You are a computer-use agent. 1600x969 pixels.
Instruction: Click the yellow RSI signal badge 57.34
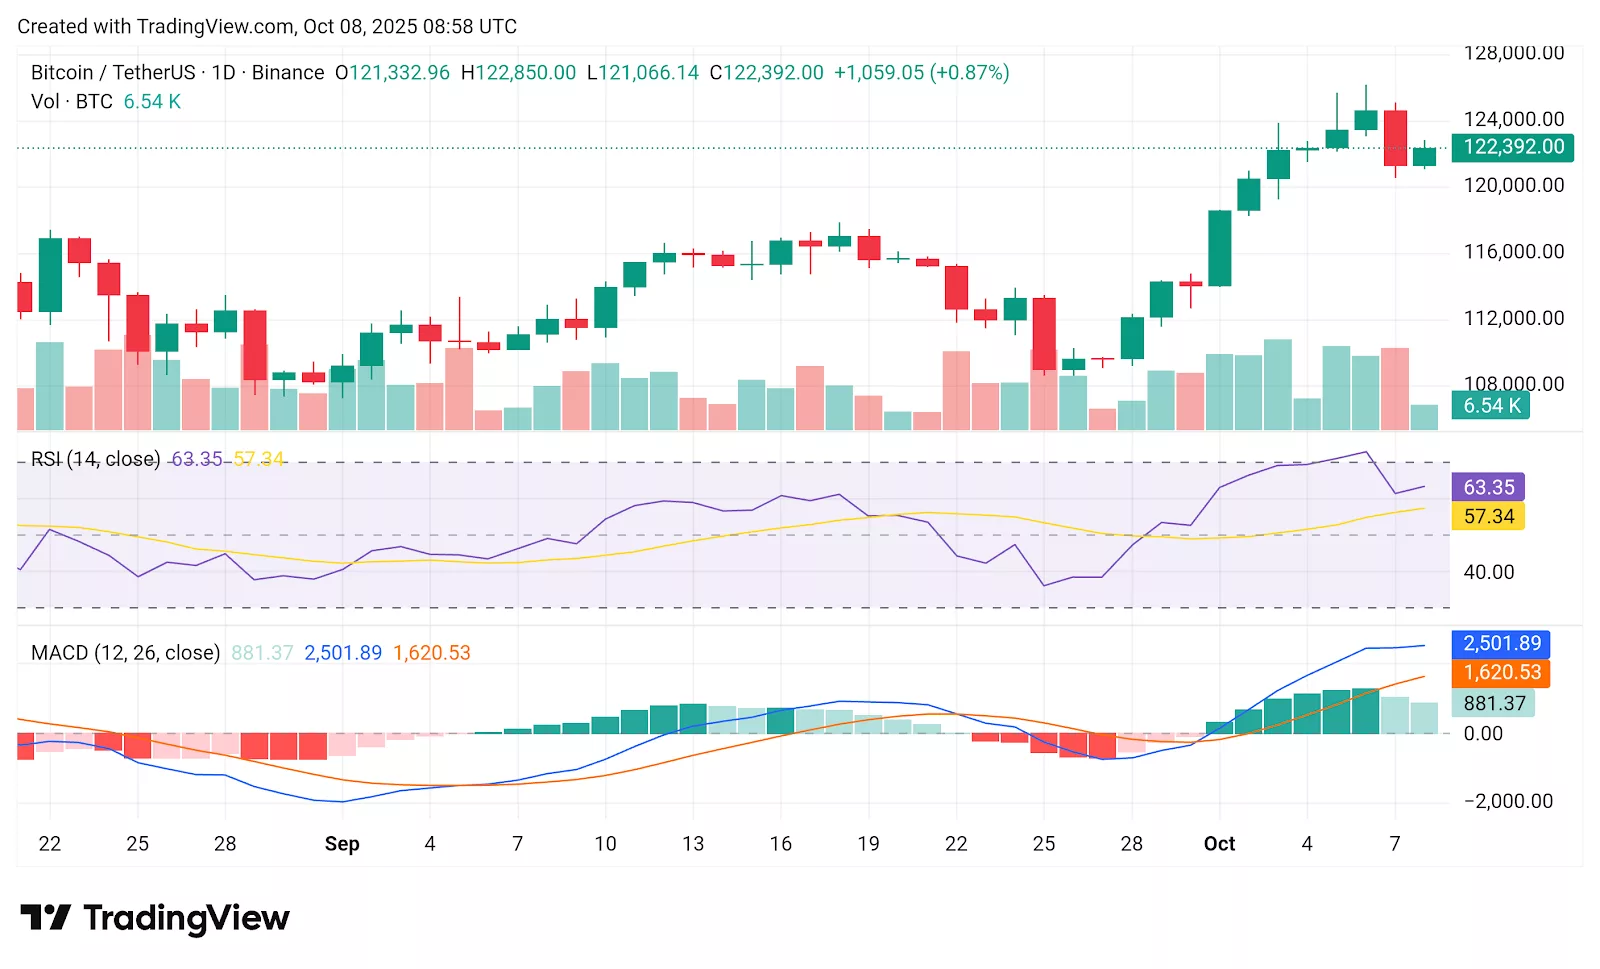pyautogui.click(x=1486, y=516)
